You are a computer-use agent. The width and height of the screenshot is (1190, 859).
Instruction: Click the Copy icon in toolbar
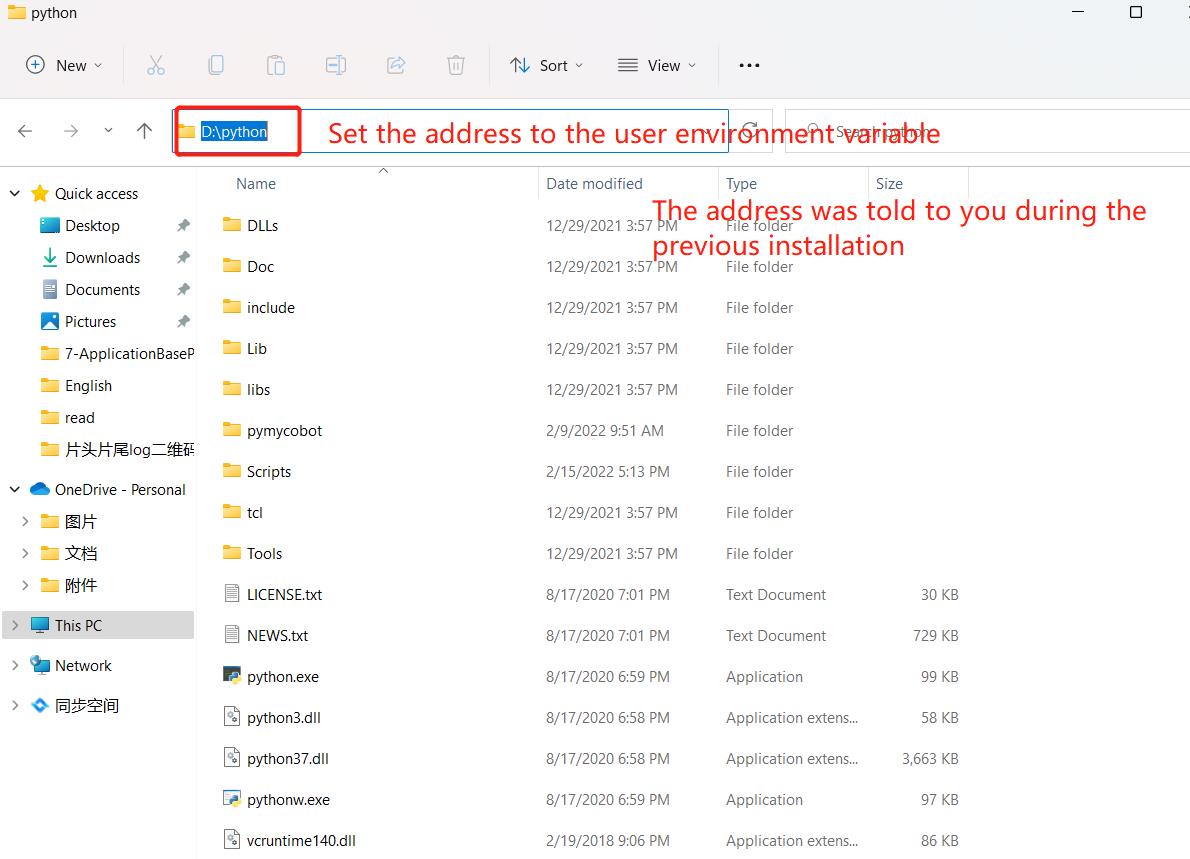[215, 66]
